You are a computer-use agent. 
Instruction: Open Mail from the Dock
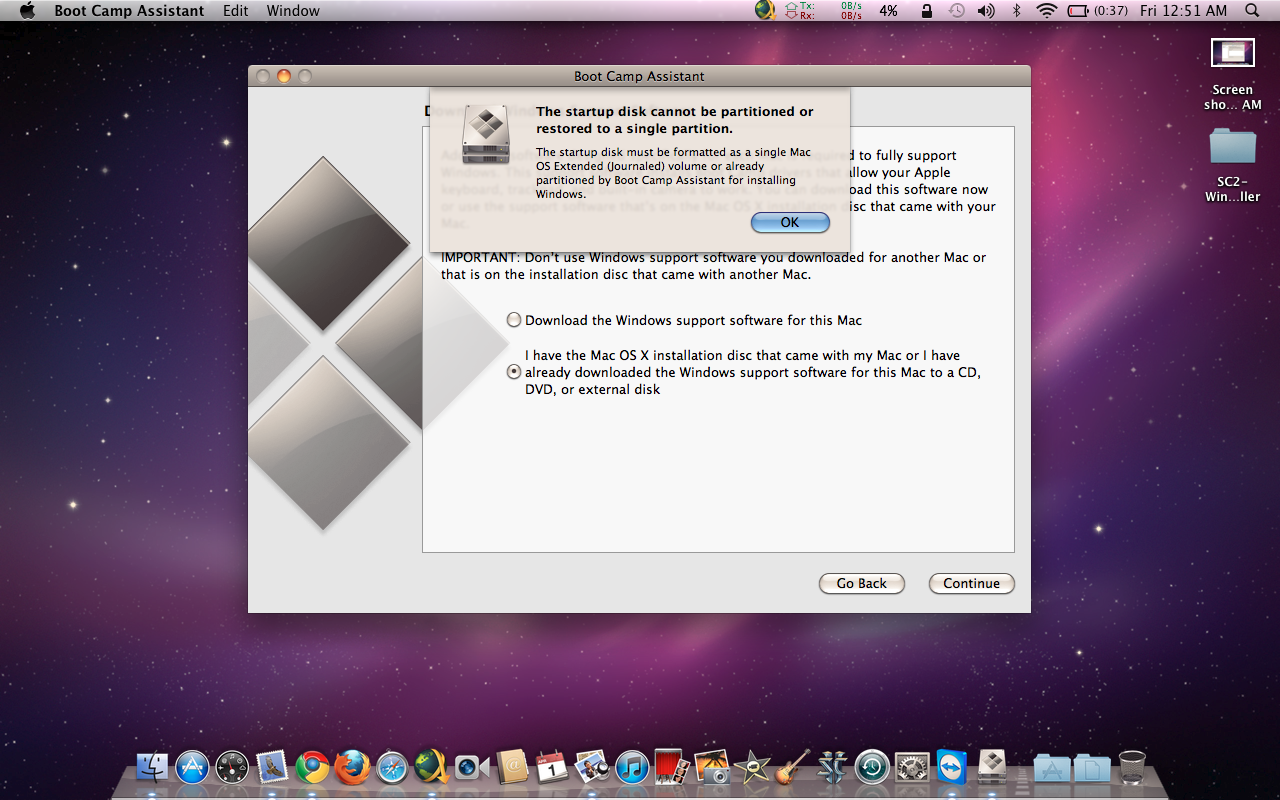pos(271,767)
